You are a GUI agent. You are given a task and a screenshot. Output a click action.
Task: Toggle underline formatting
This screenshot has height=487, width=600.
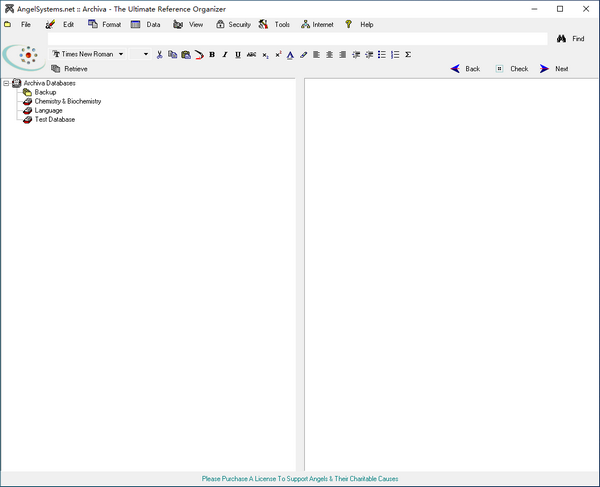[238, 54]
